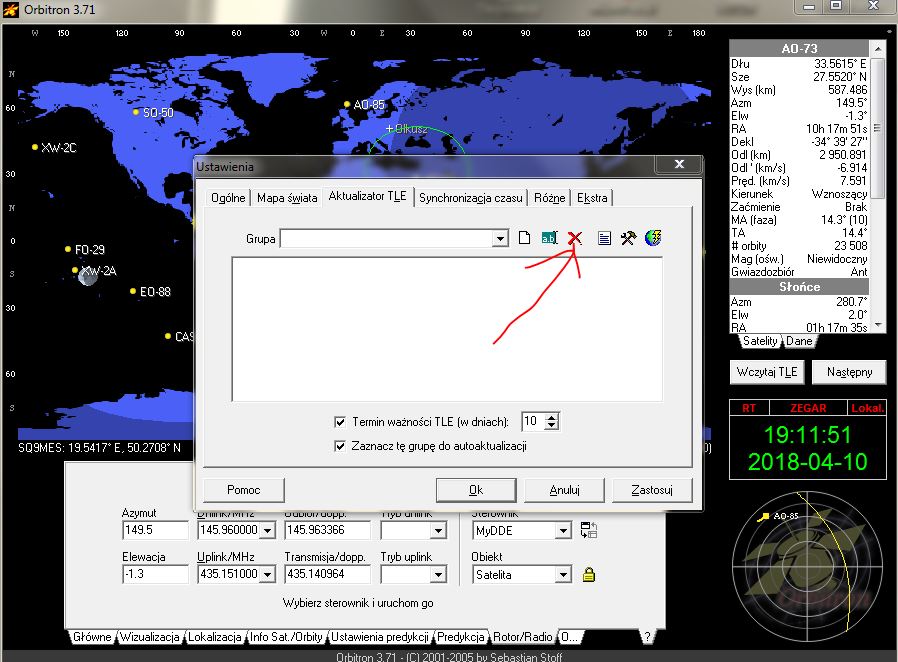Click the Następny button
The image size is (898, 662).
[849, 372]
